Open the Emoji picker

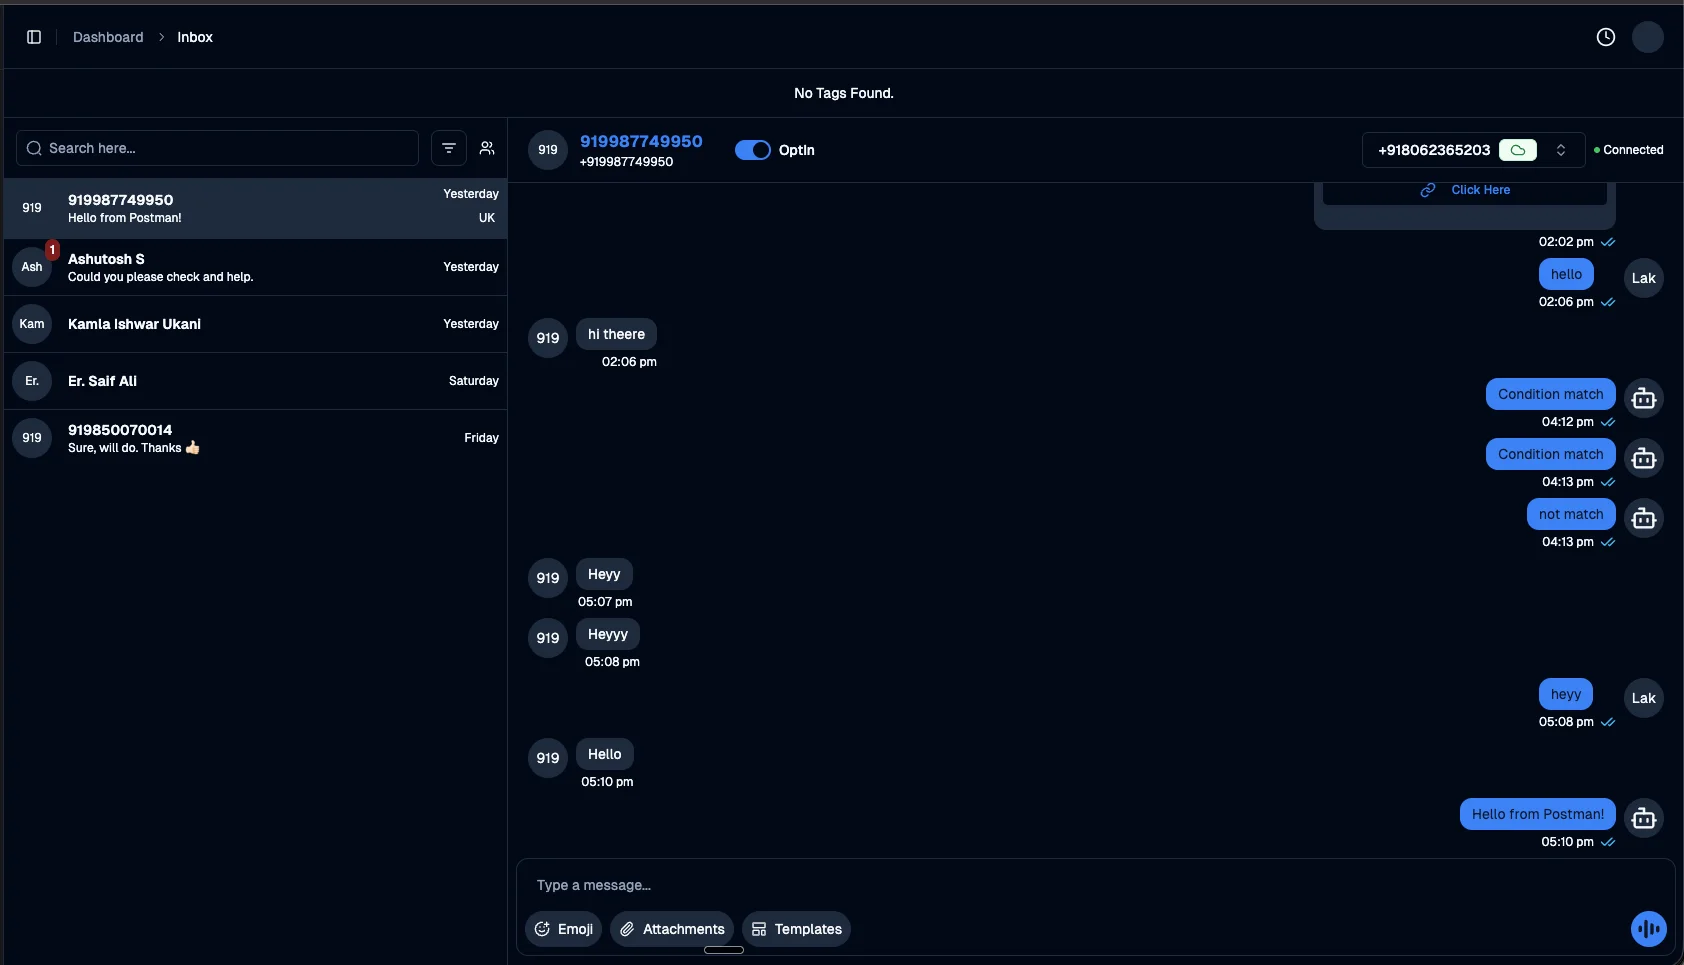[x=563, y=929]
